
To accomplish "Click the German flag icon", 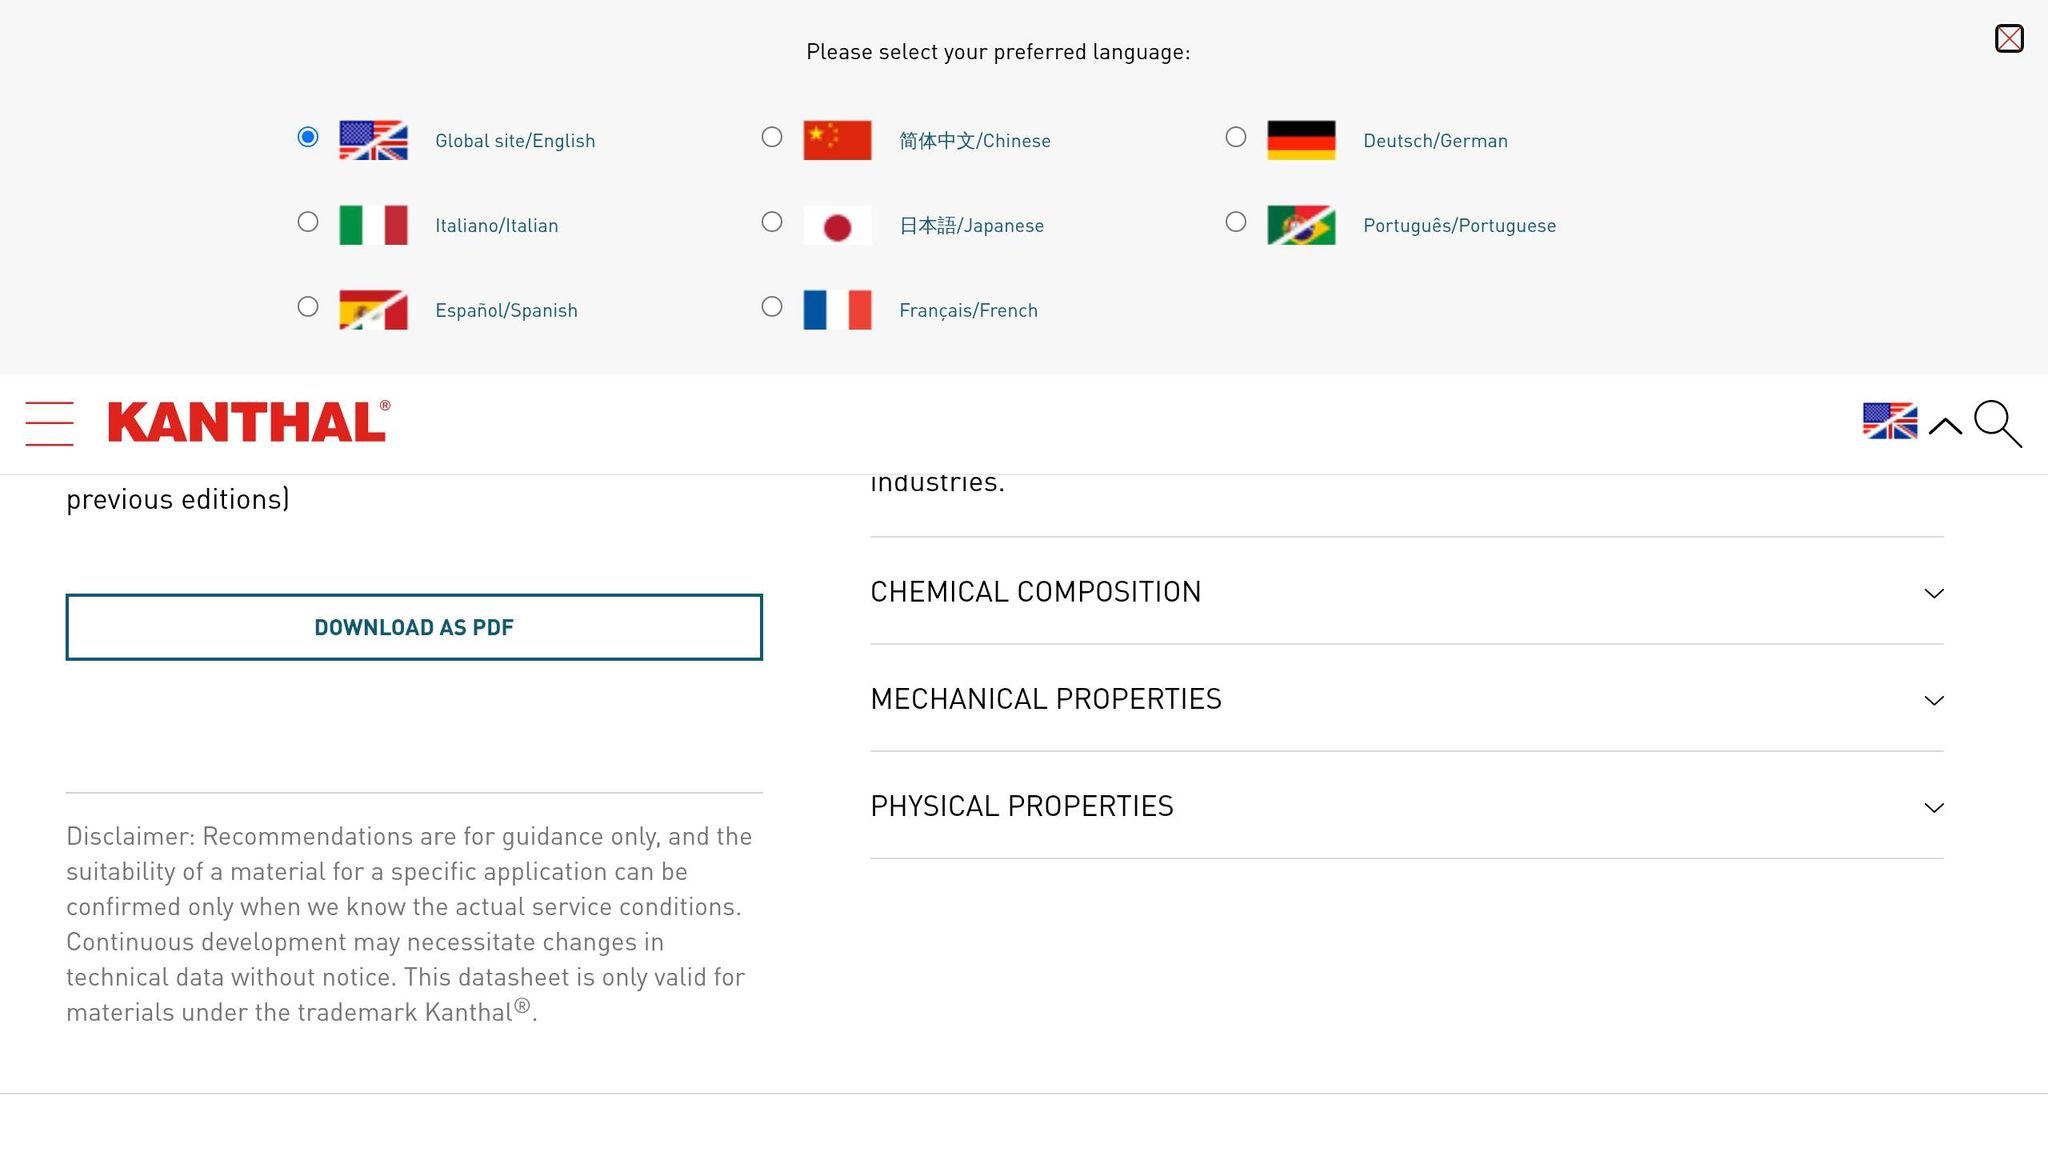I will pos(1301,140).
